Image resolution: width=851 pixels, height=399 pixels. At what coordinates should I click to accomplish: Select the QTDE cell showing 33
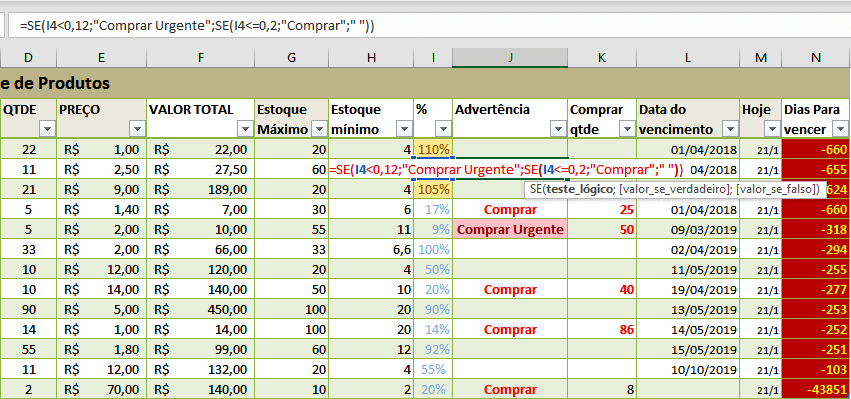tap(28, 250)
